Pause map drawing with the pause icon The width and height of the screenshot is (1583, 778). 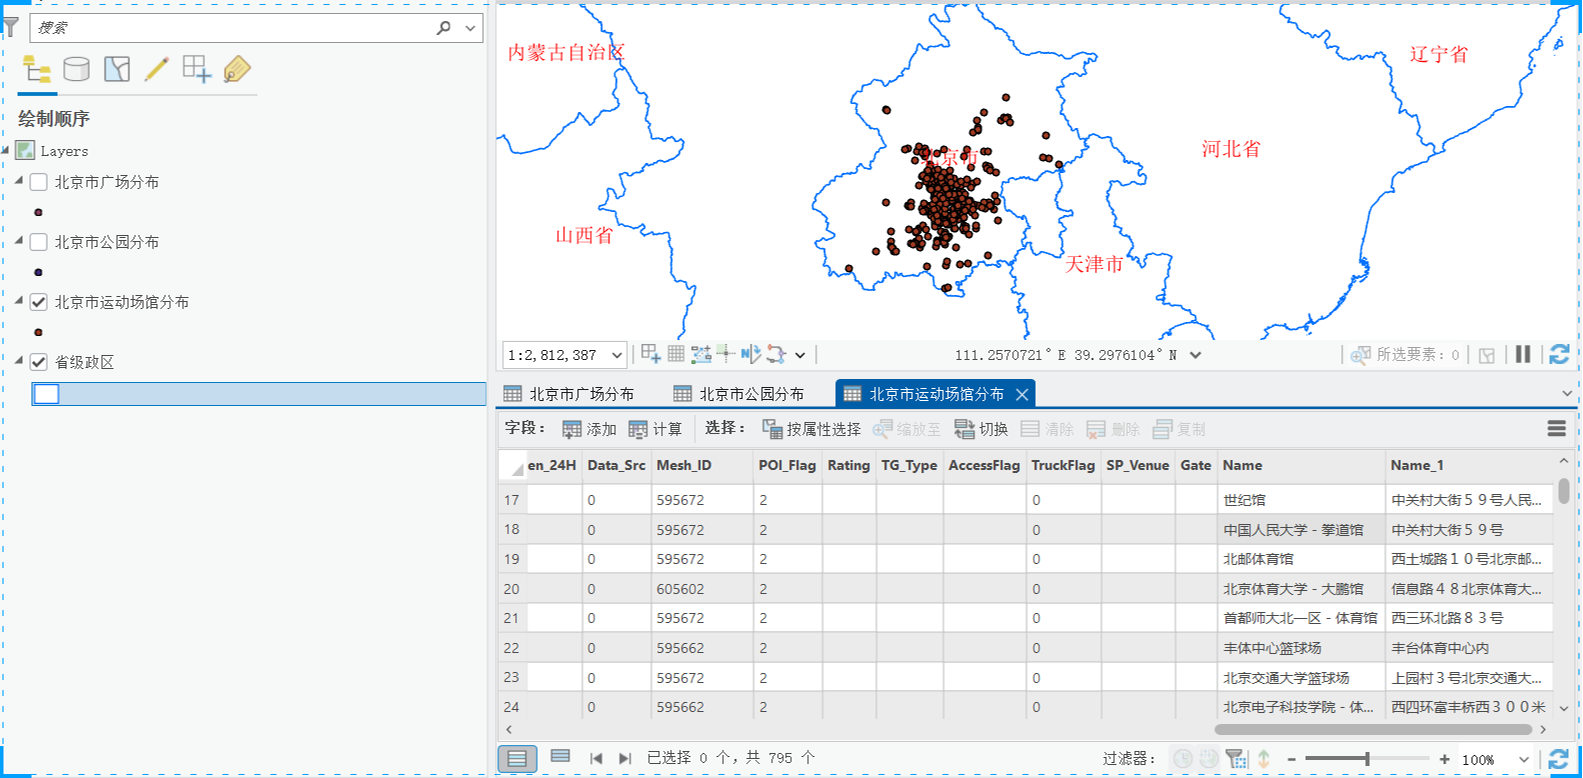coord(1523,354)
